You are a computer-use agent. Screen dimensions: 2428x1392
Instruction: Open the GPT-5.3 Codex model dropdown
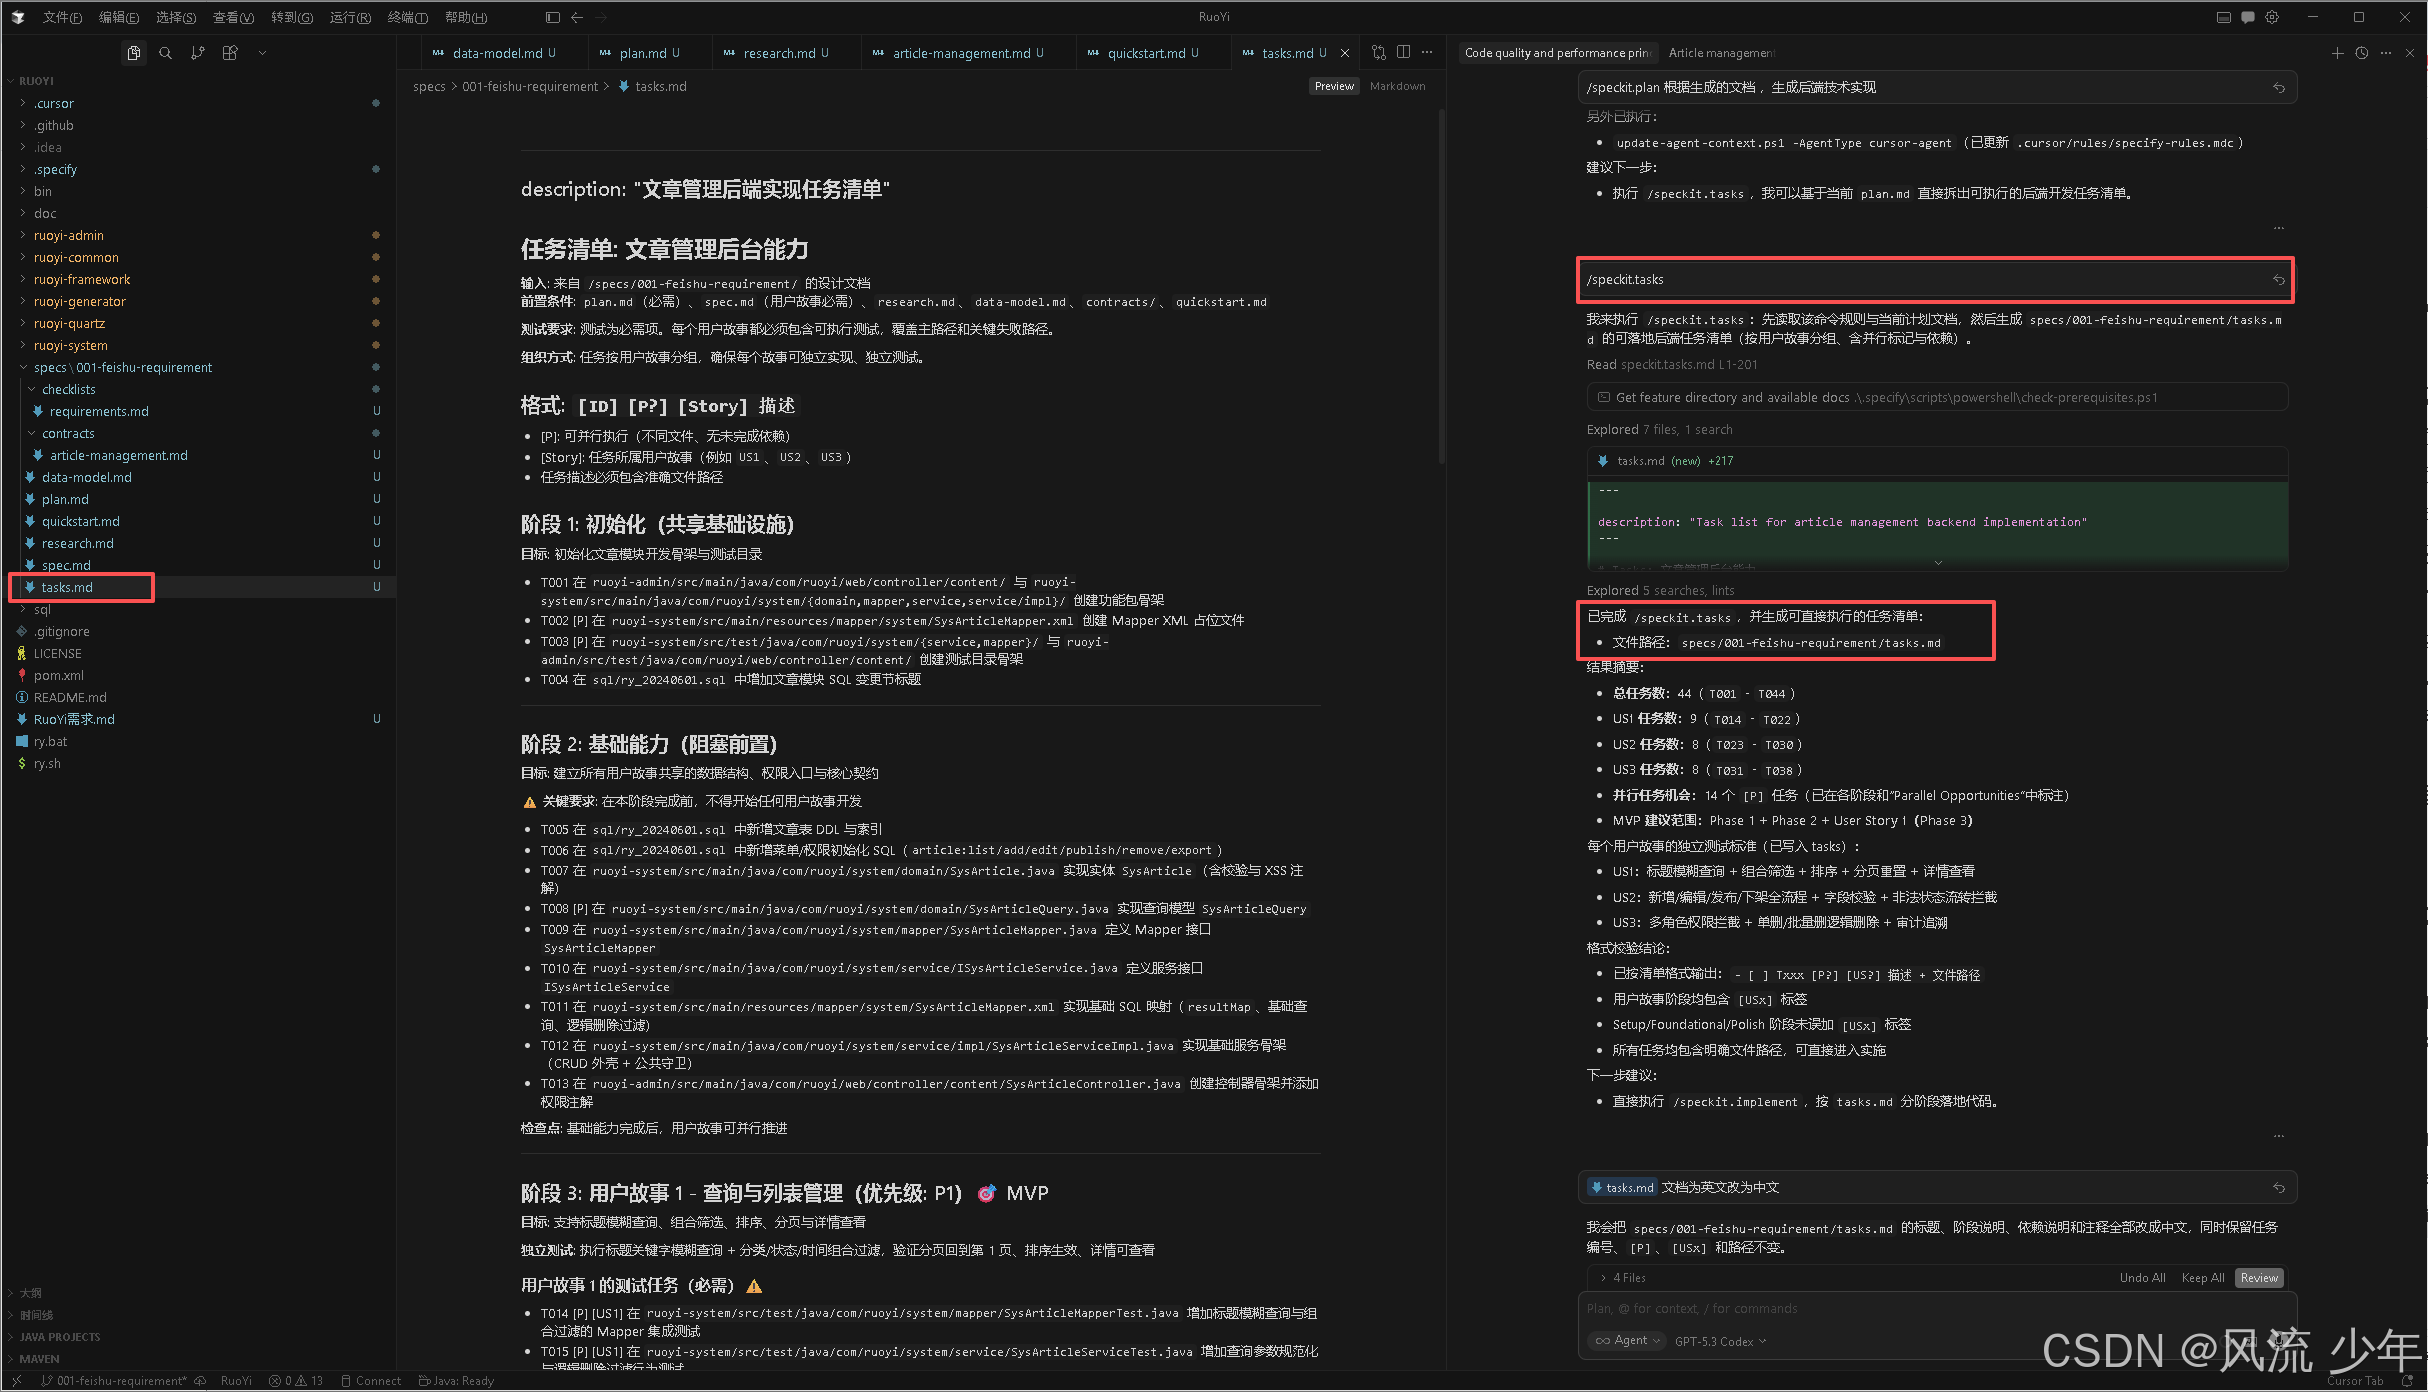tap(1719, 1340)
